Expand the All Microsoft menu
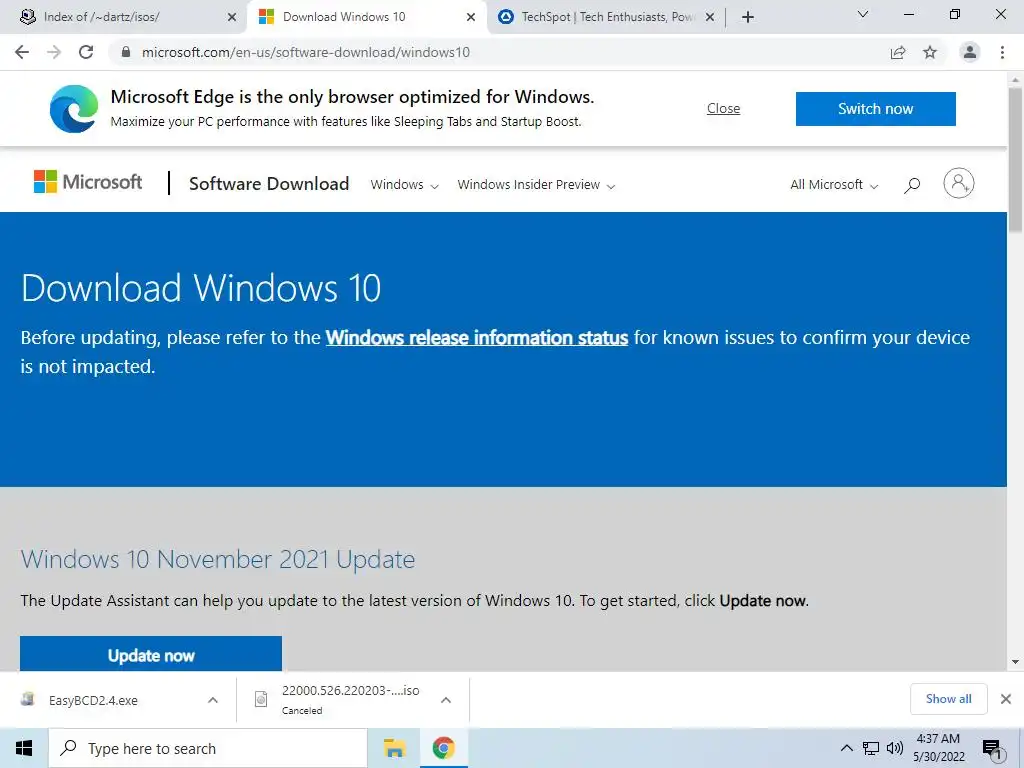 833,185
